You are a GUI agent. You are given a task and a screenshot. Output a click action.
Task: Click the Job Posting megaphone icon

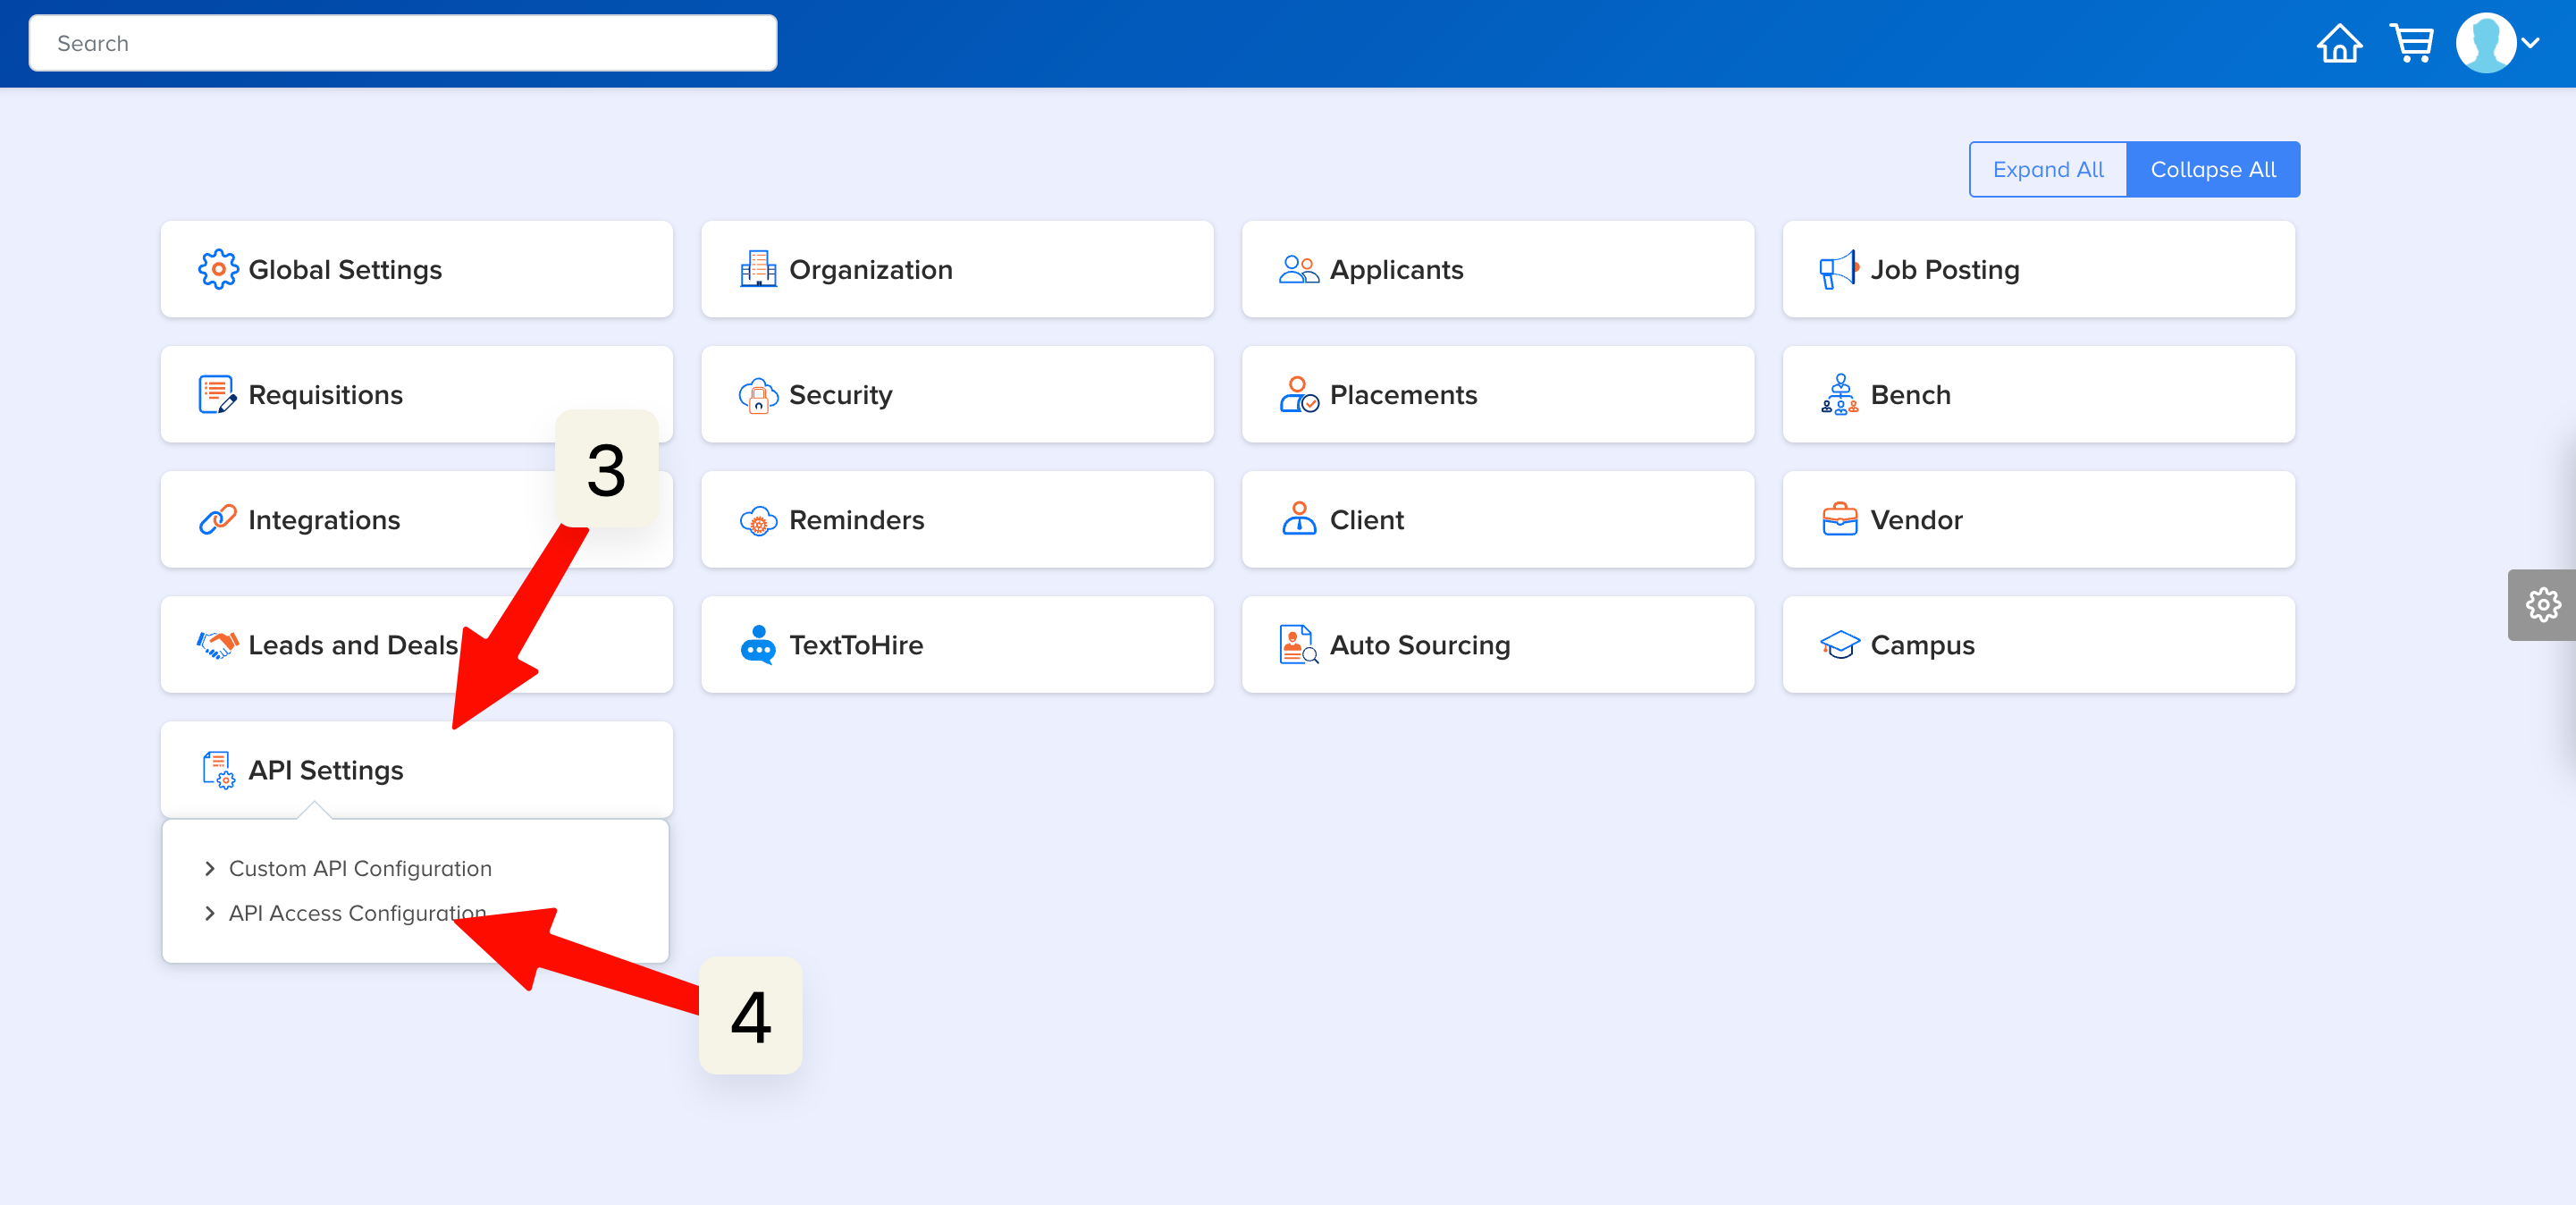[1838, 270]
